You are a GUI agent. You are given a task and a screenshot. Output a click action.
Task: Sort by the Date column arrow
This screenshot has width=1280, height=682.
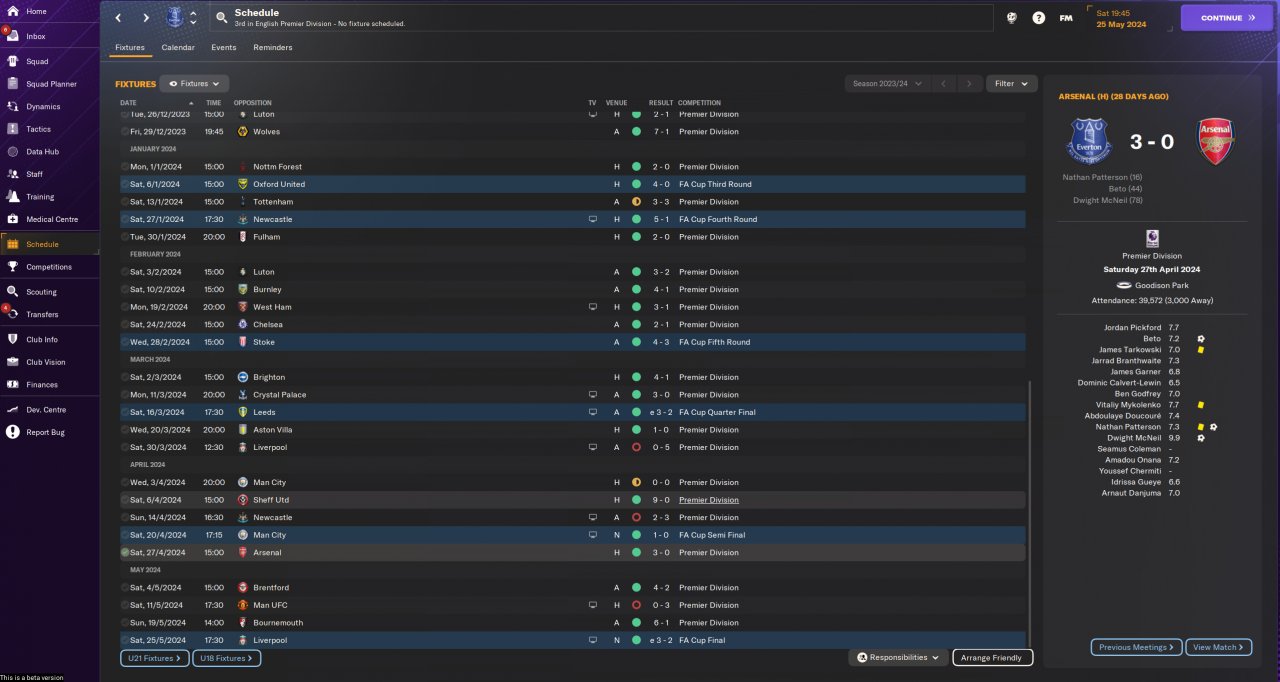(191, 103)
